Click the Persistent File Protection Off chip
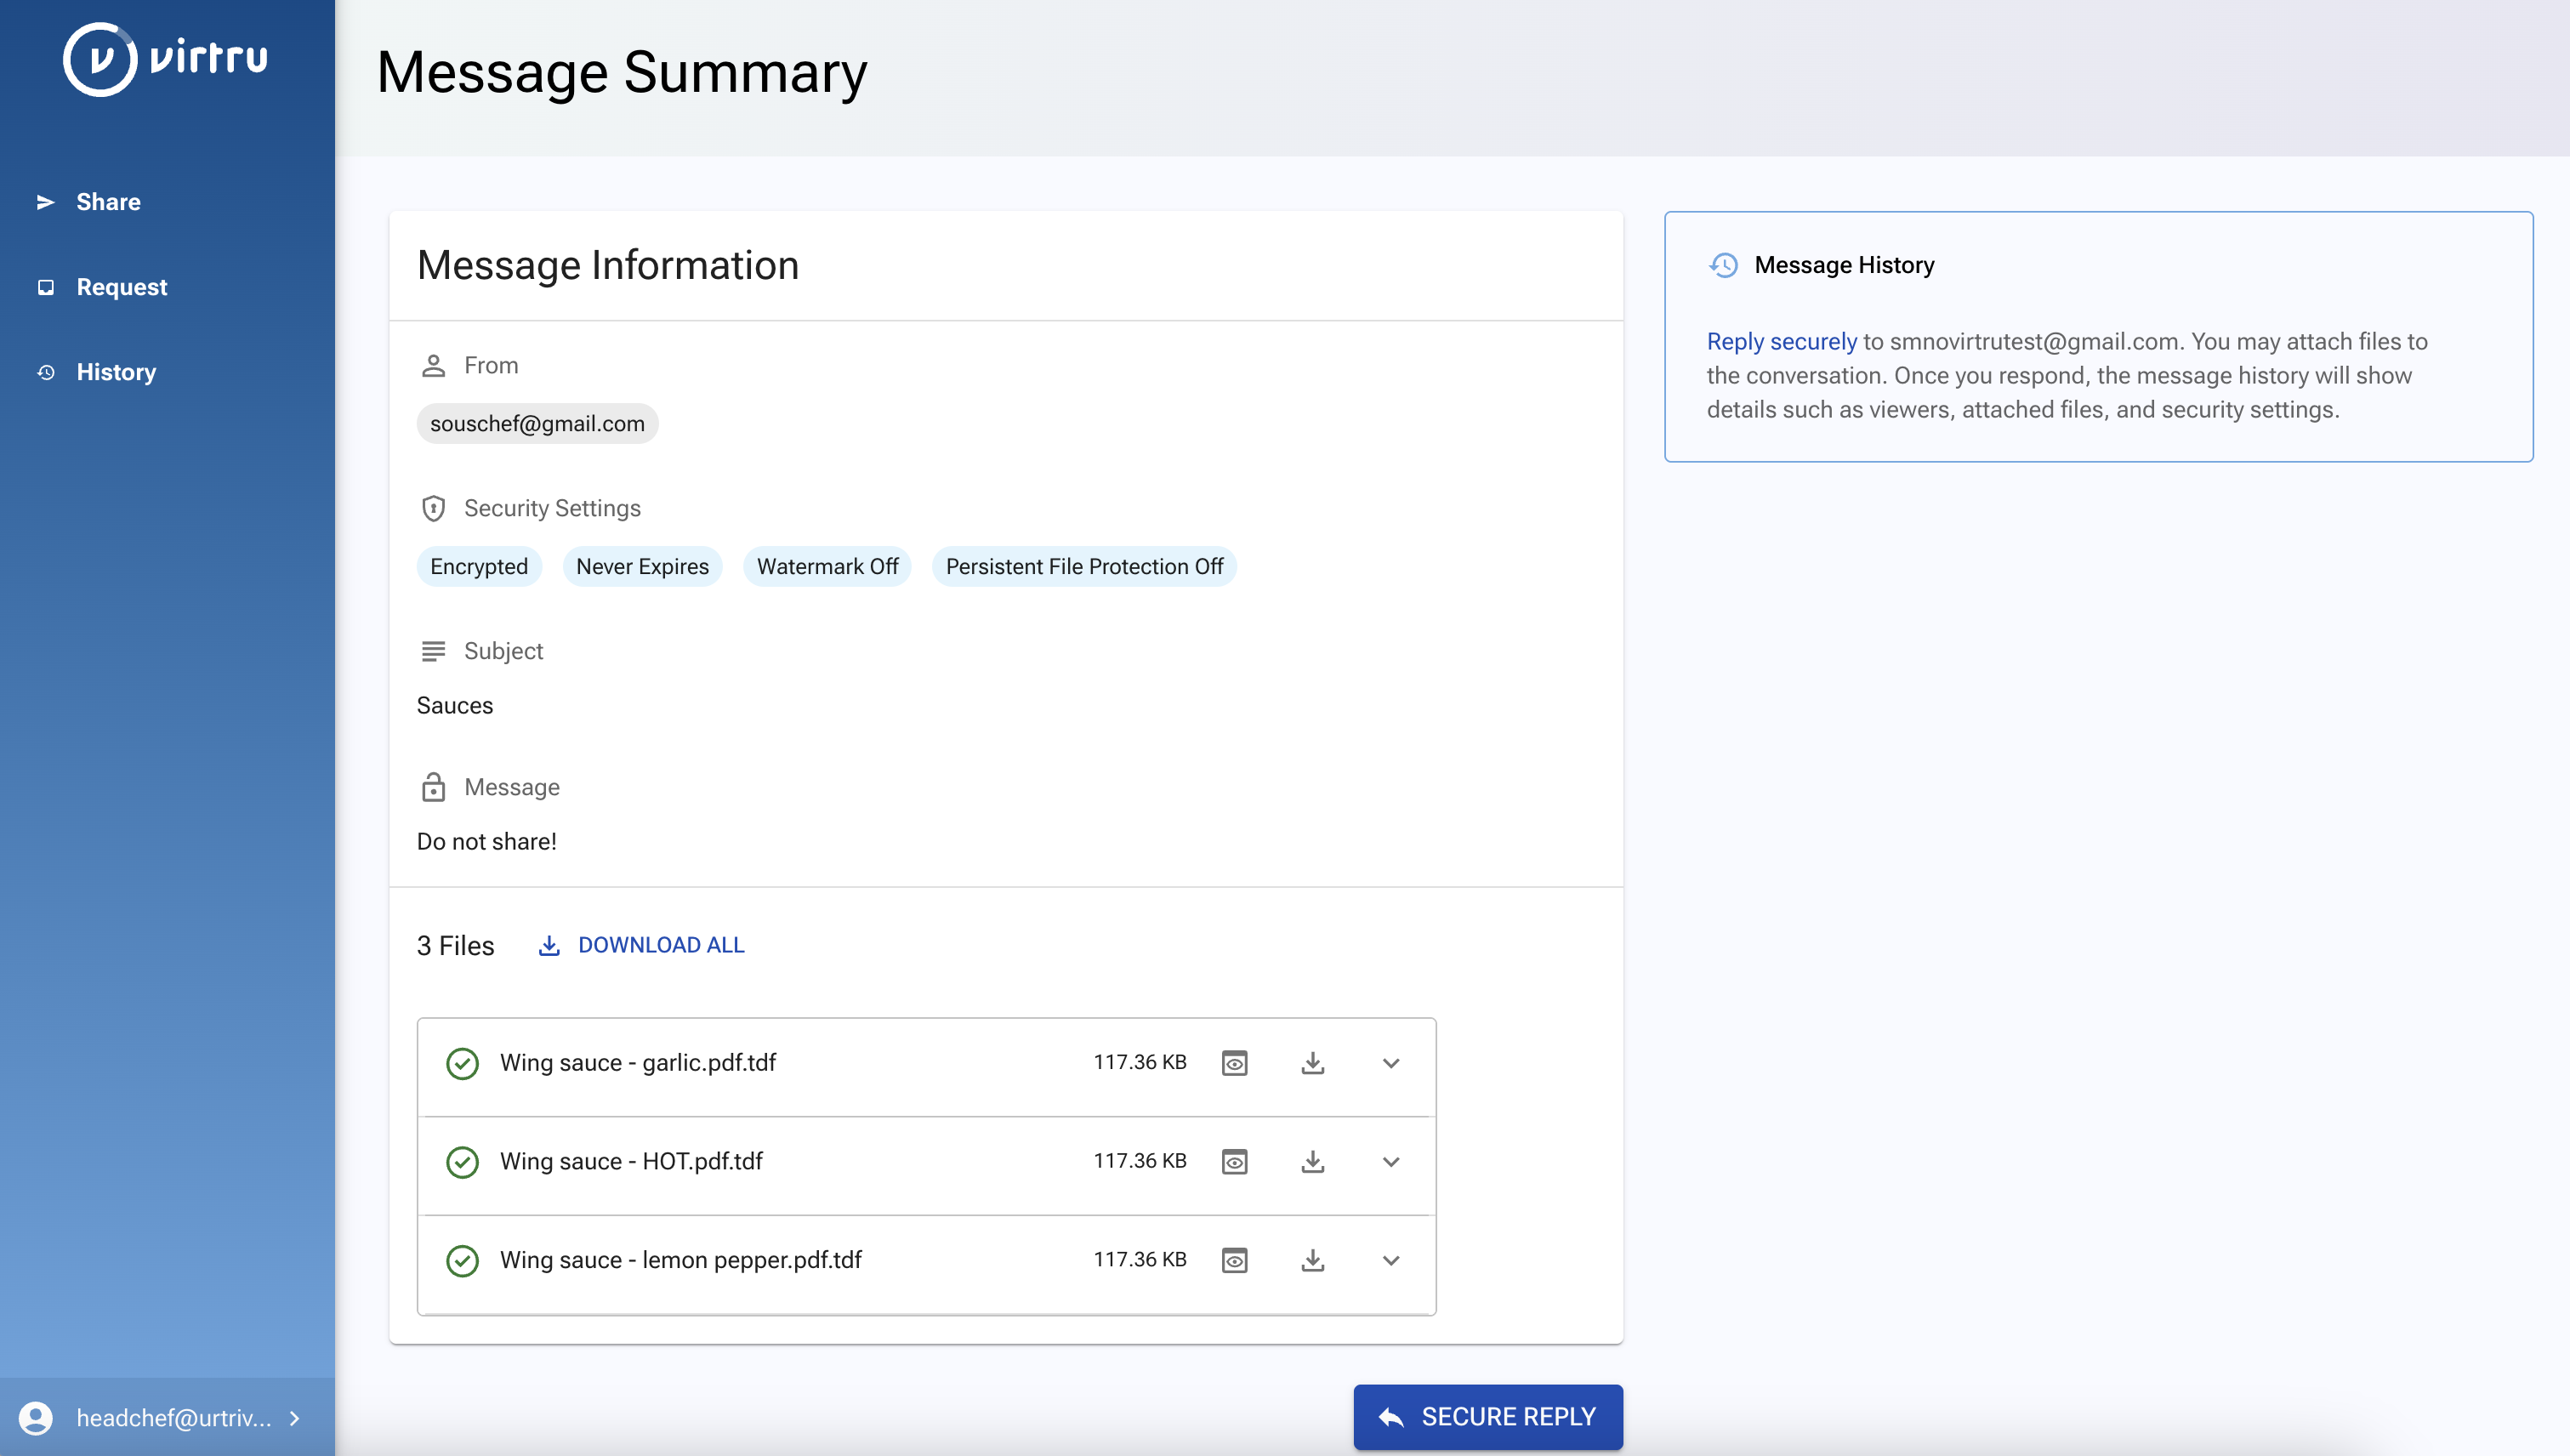The height and width of the screenshot is (1456, 2570). pos(1084,567)
